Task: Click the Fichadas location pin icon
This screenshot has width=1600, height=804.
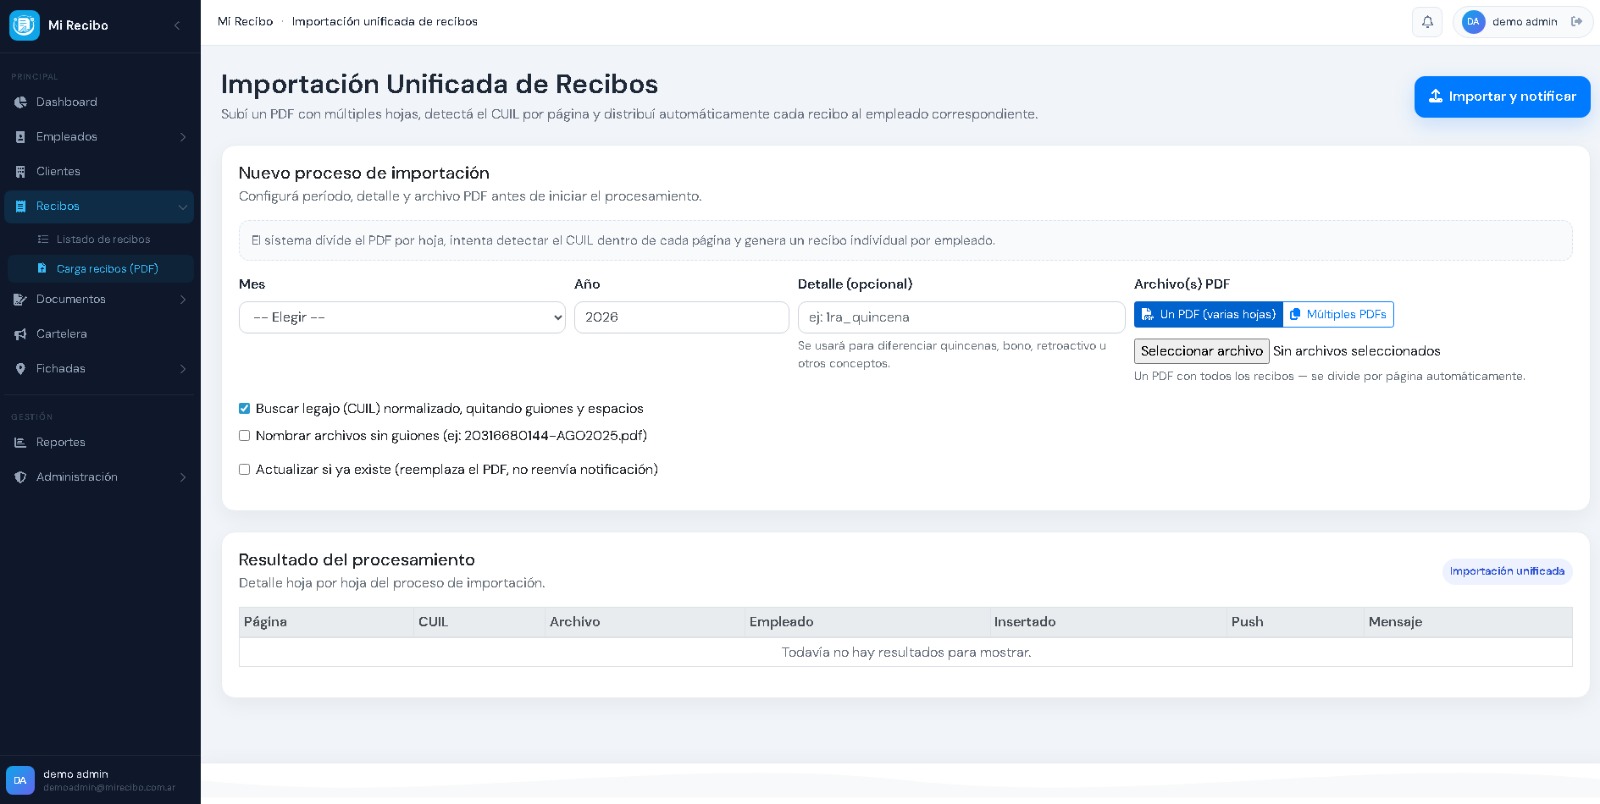Action: click(20, 369)
